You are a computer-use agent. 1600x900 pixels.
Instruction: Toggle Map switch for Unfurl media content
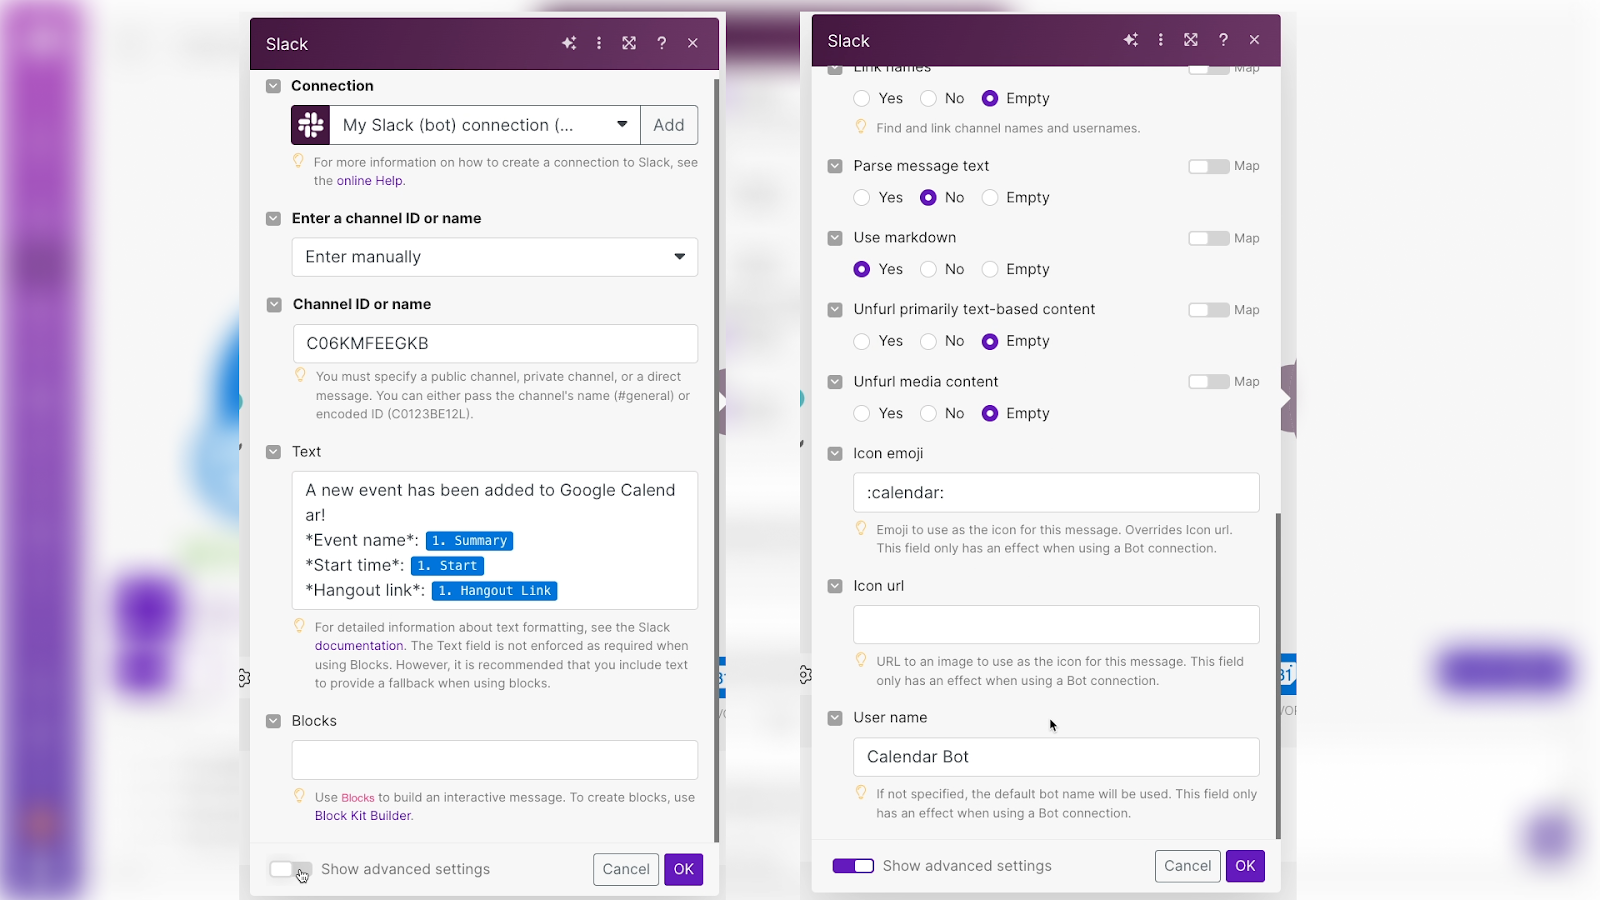click(1208, 382)
